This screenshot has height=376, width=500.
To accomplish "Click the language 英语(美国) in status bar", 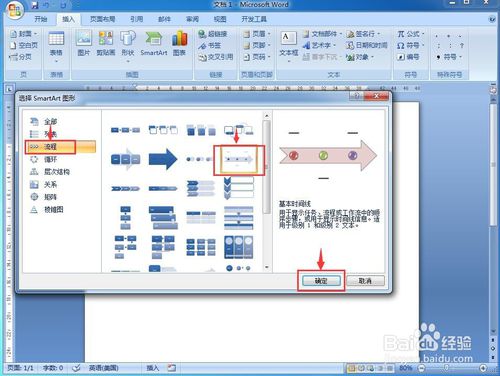I will pos(104,368).
